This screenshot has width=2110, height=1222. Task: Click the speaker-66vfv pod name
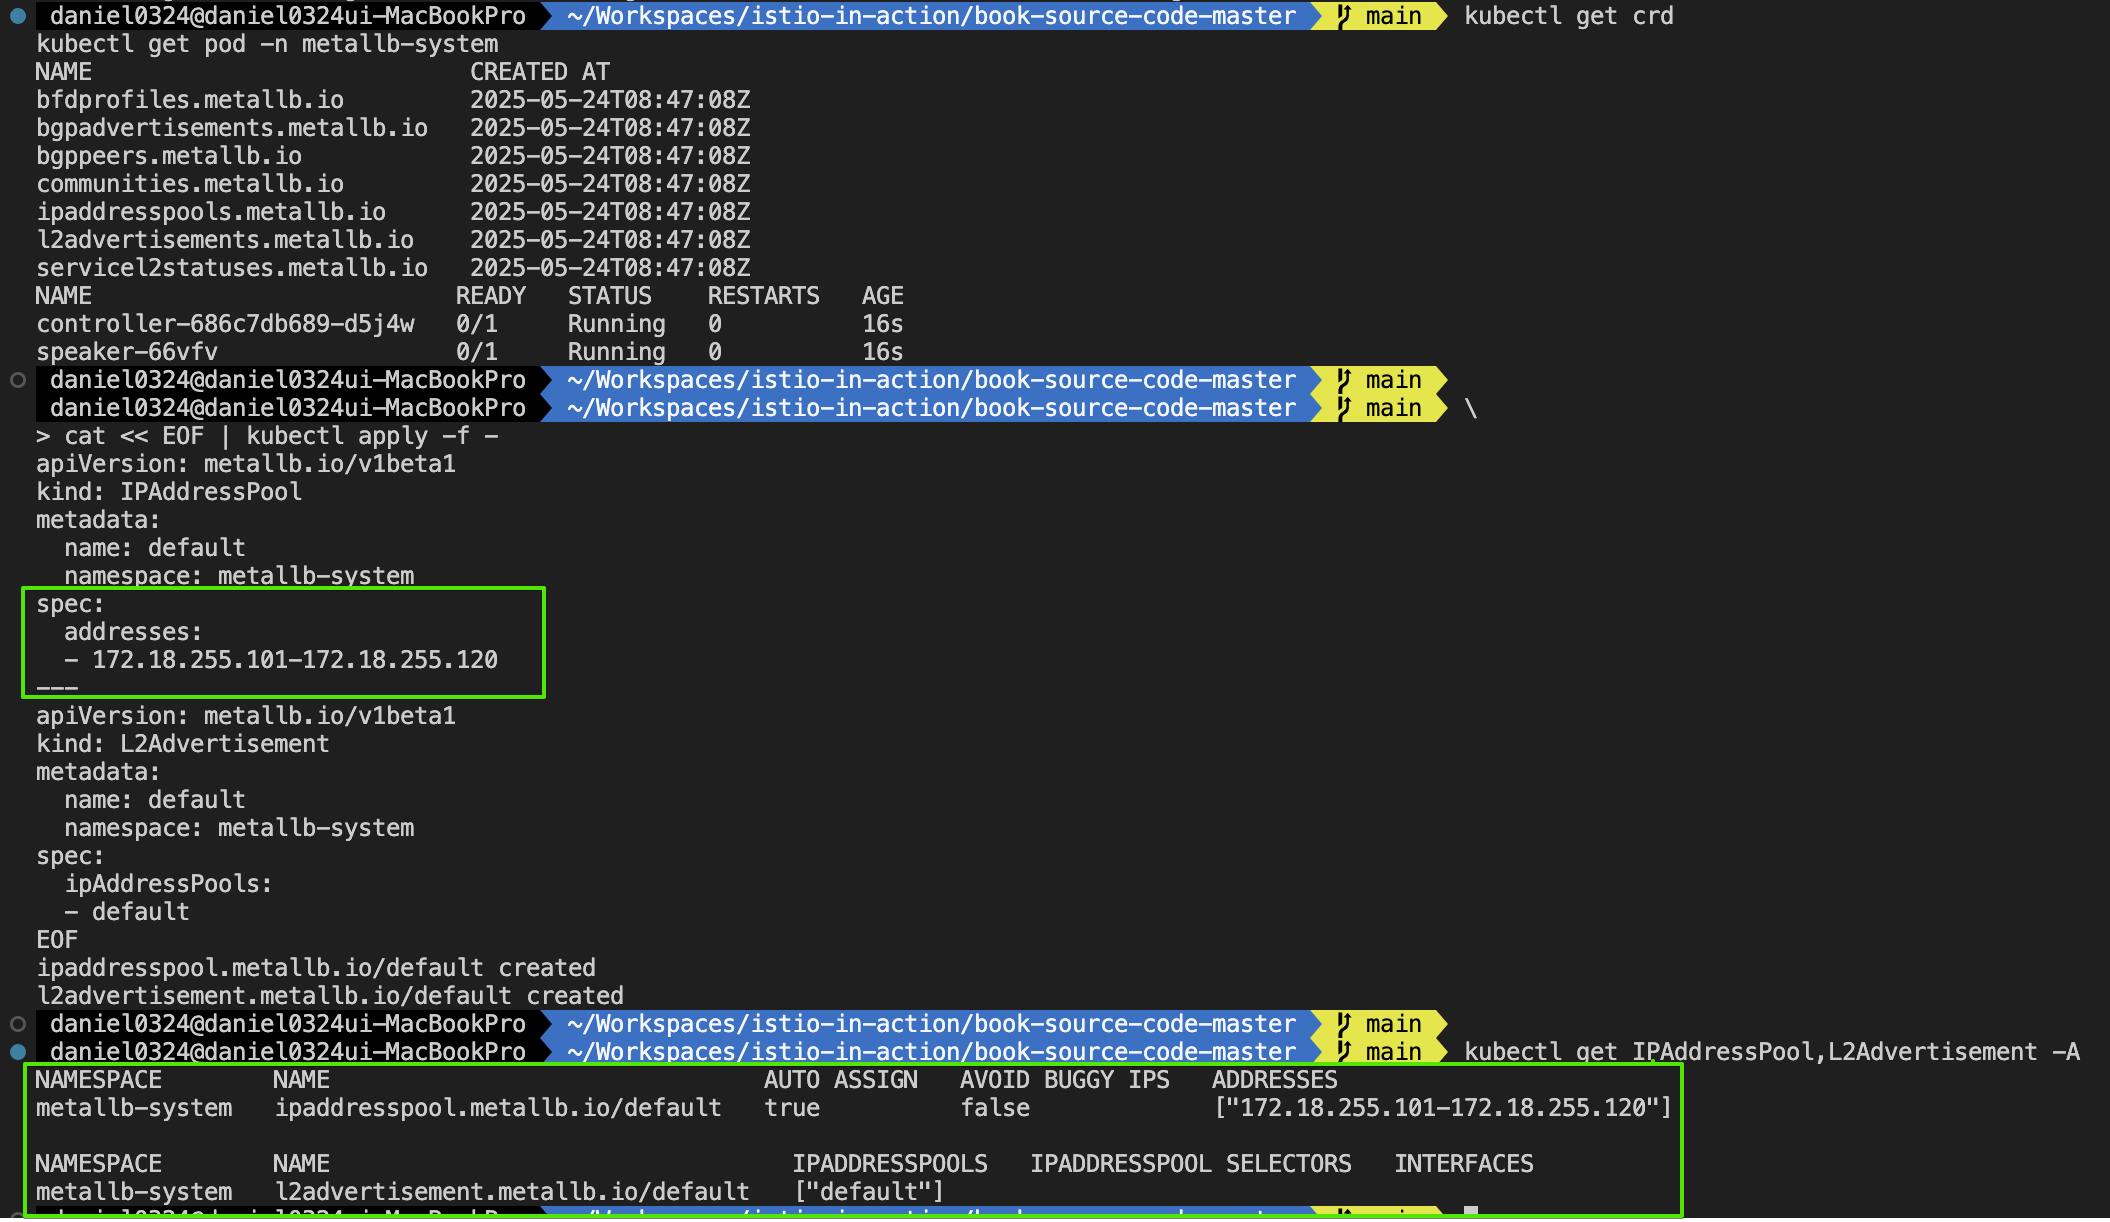(127, 352)
